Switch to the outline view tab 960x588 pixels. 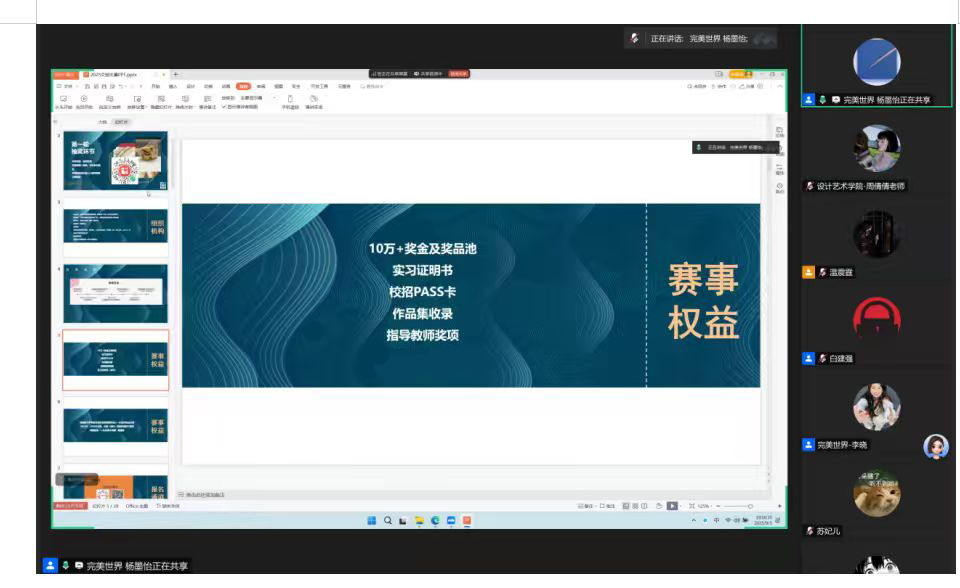(102, 122)
